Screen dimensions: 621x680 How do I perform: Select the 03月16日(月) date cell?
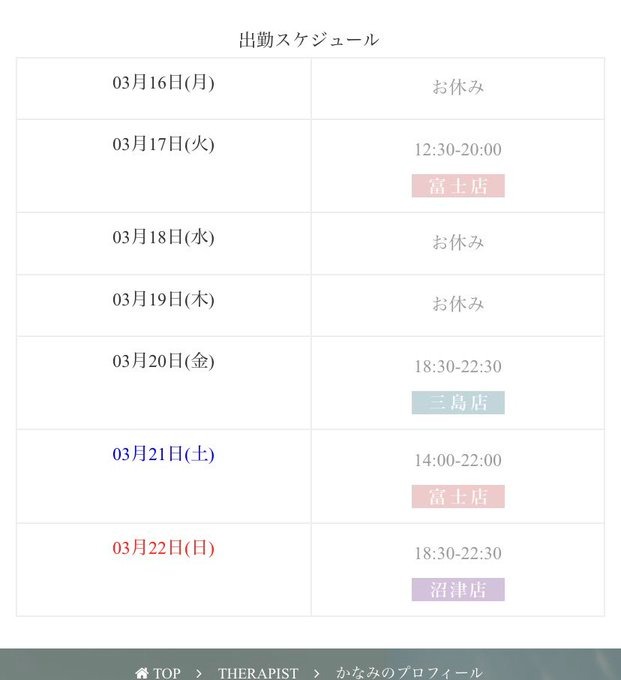(x=163, y=83)
